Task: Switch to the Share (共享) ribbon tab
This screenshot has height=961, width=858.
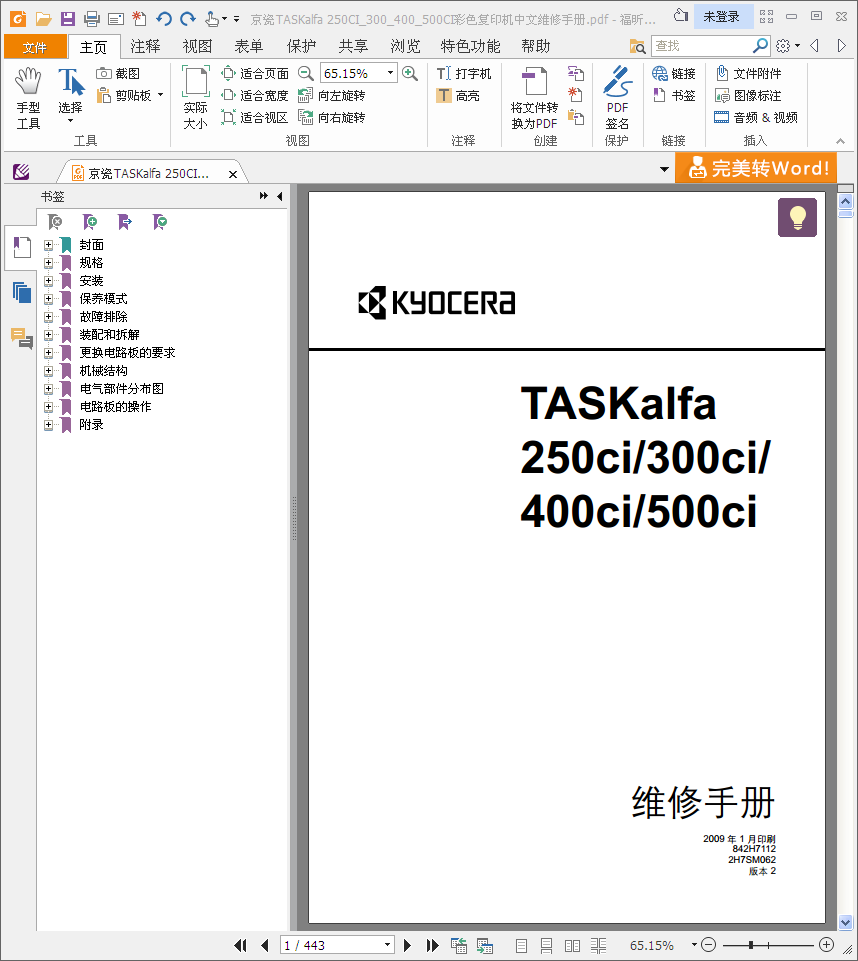Action: click(x=354, y=47)
